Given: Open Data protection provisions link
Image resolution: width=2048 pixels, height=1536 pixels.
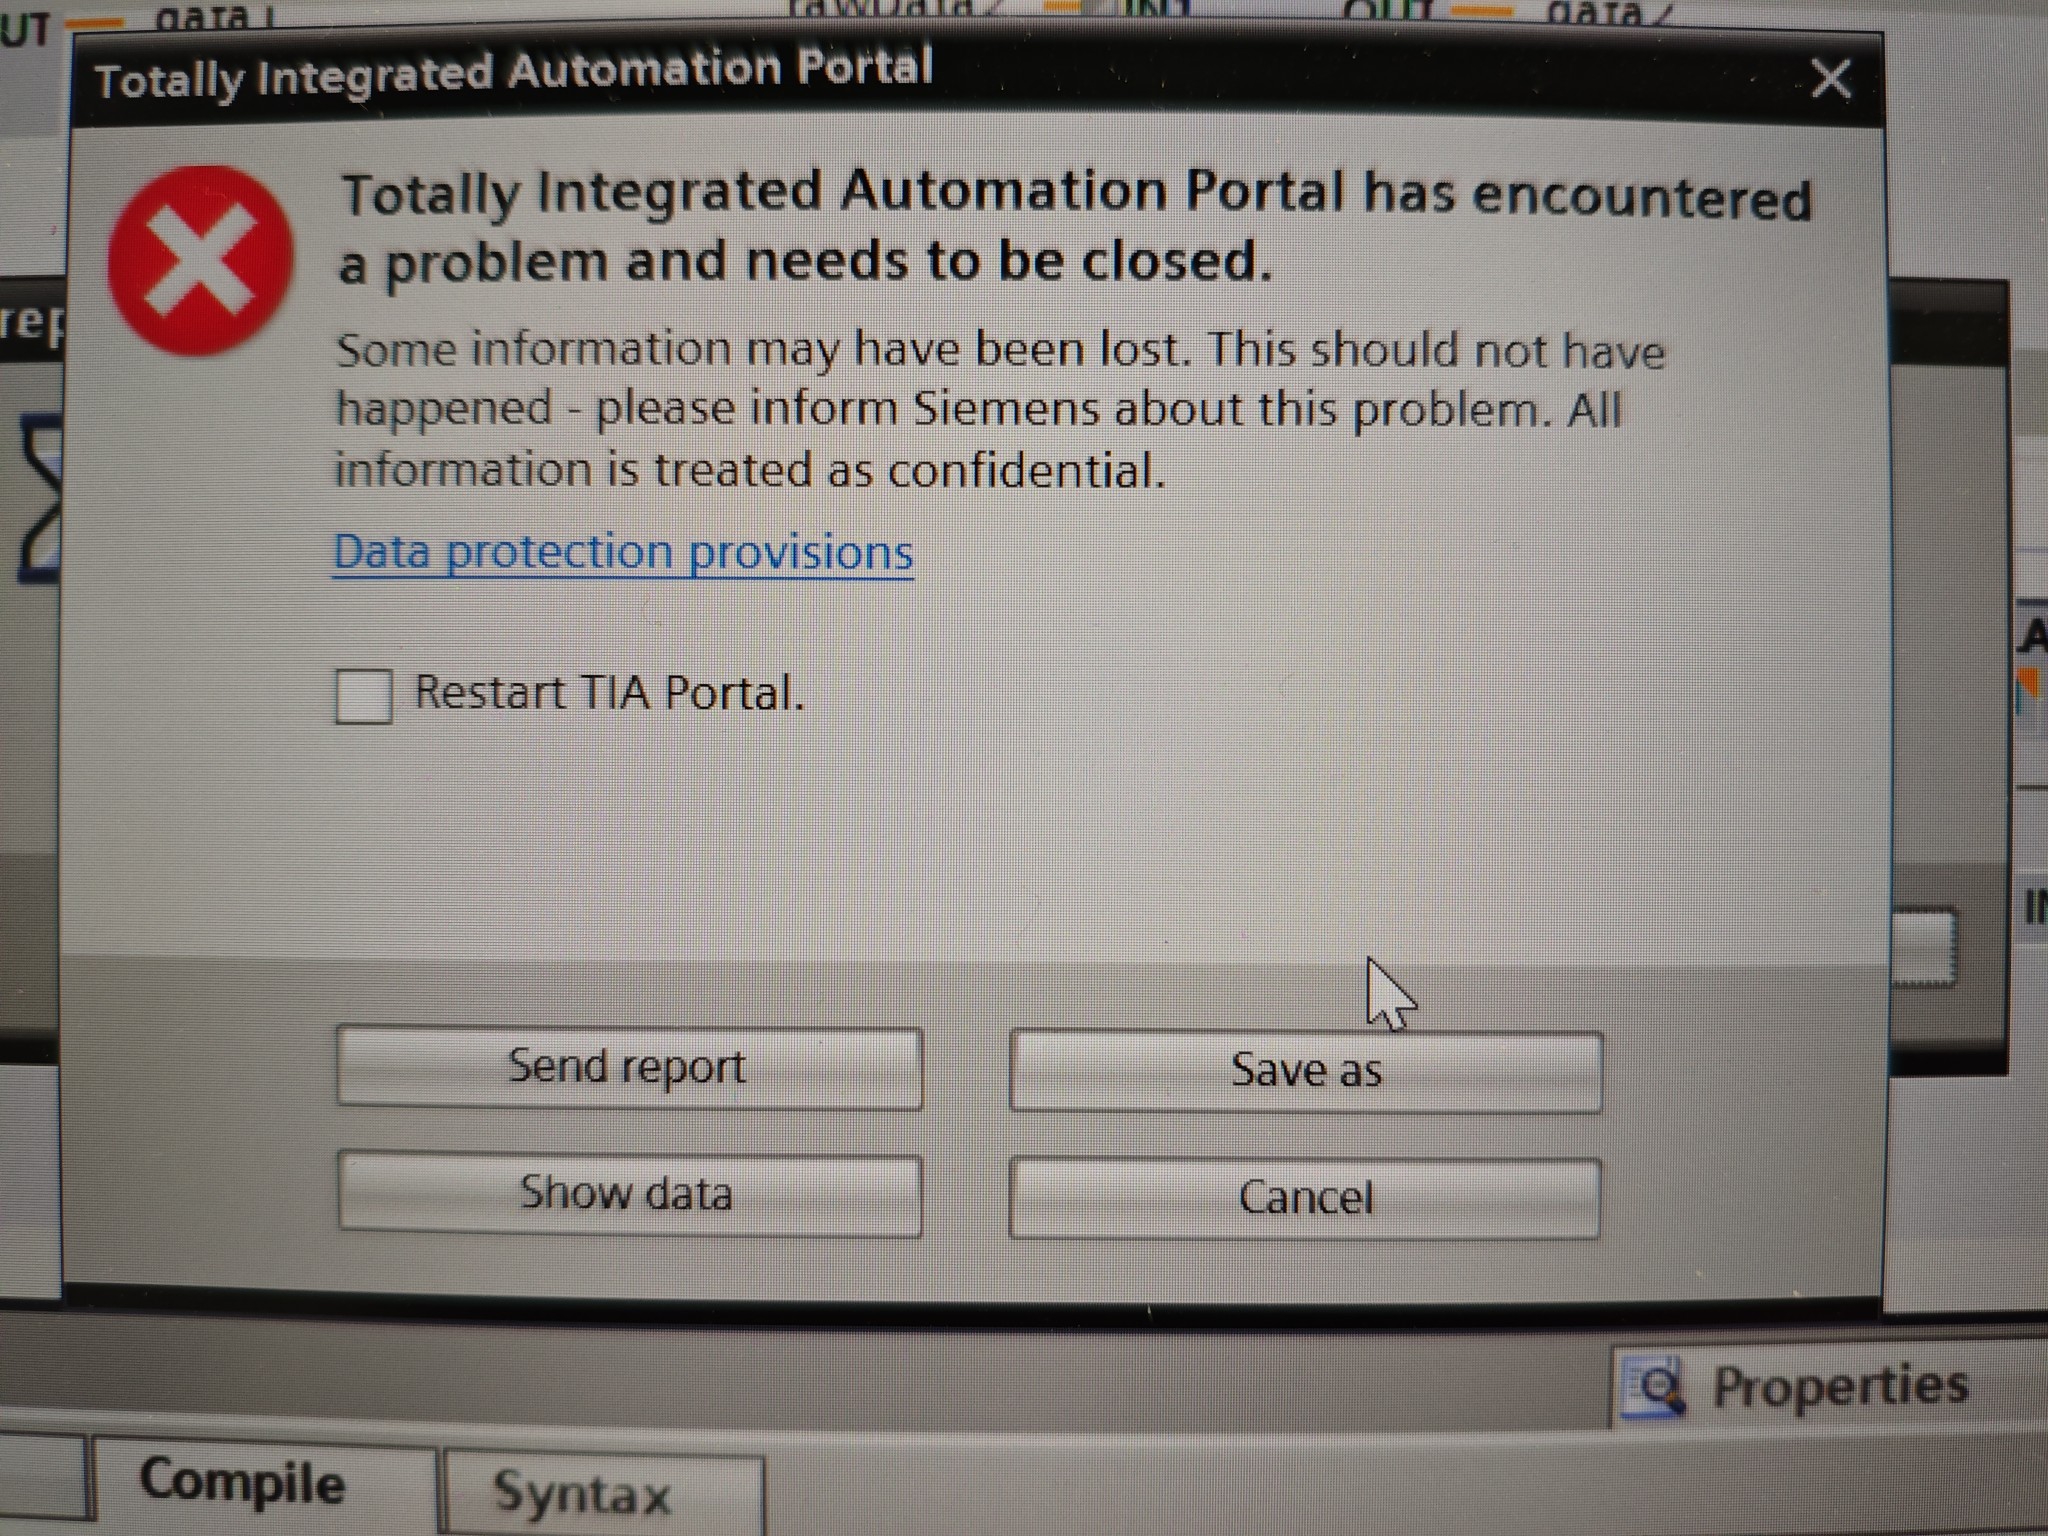Looking at the screenshot, I should point(622,552).
